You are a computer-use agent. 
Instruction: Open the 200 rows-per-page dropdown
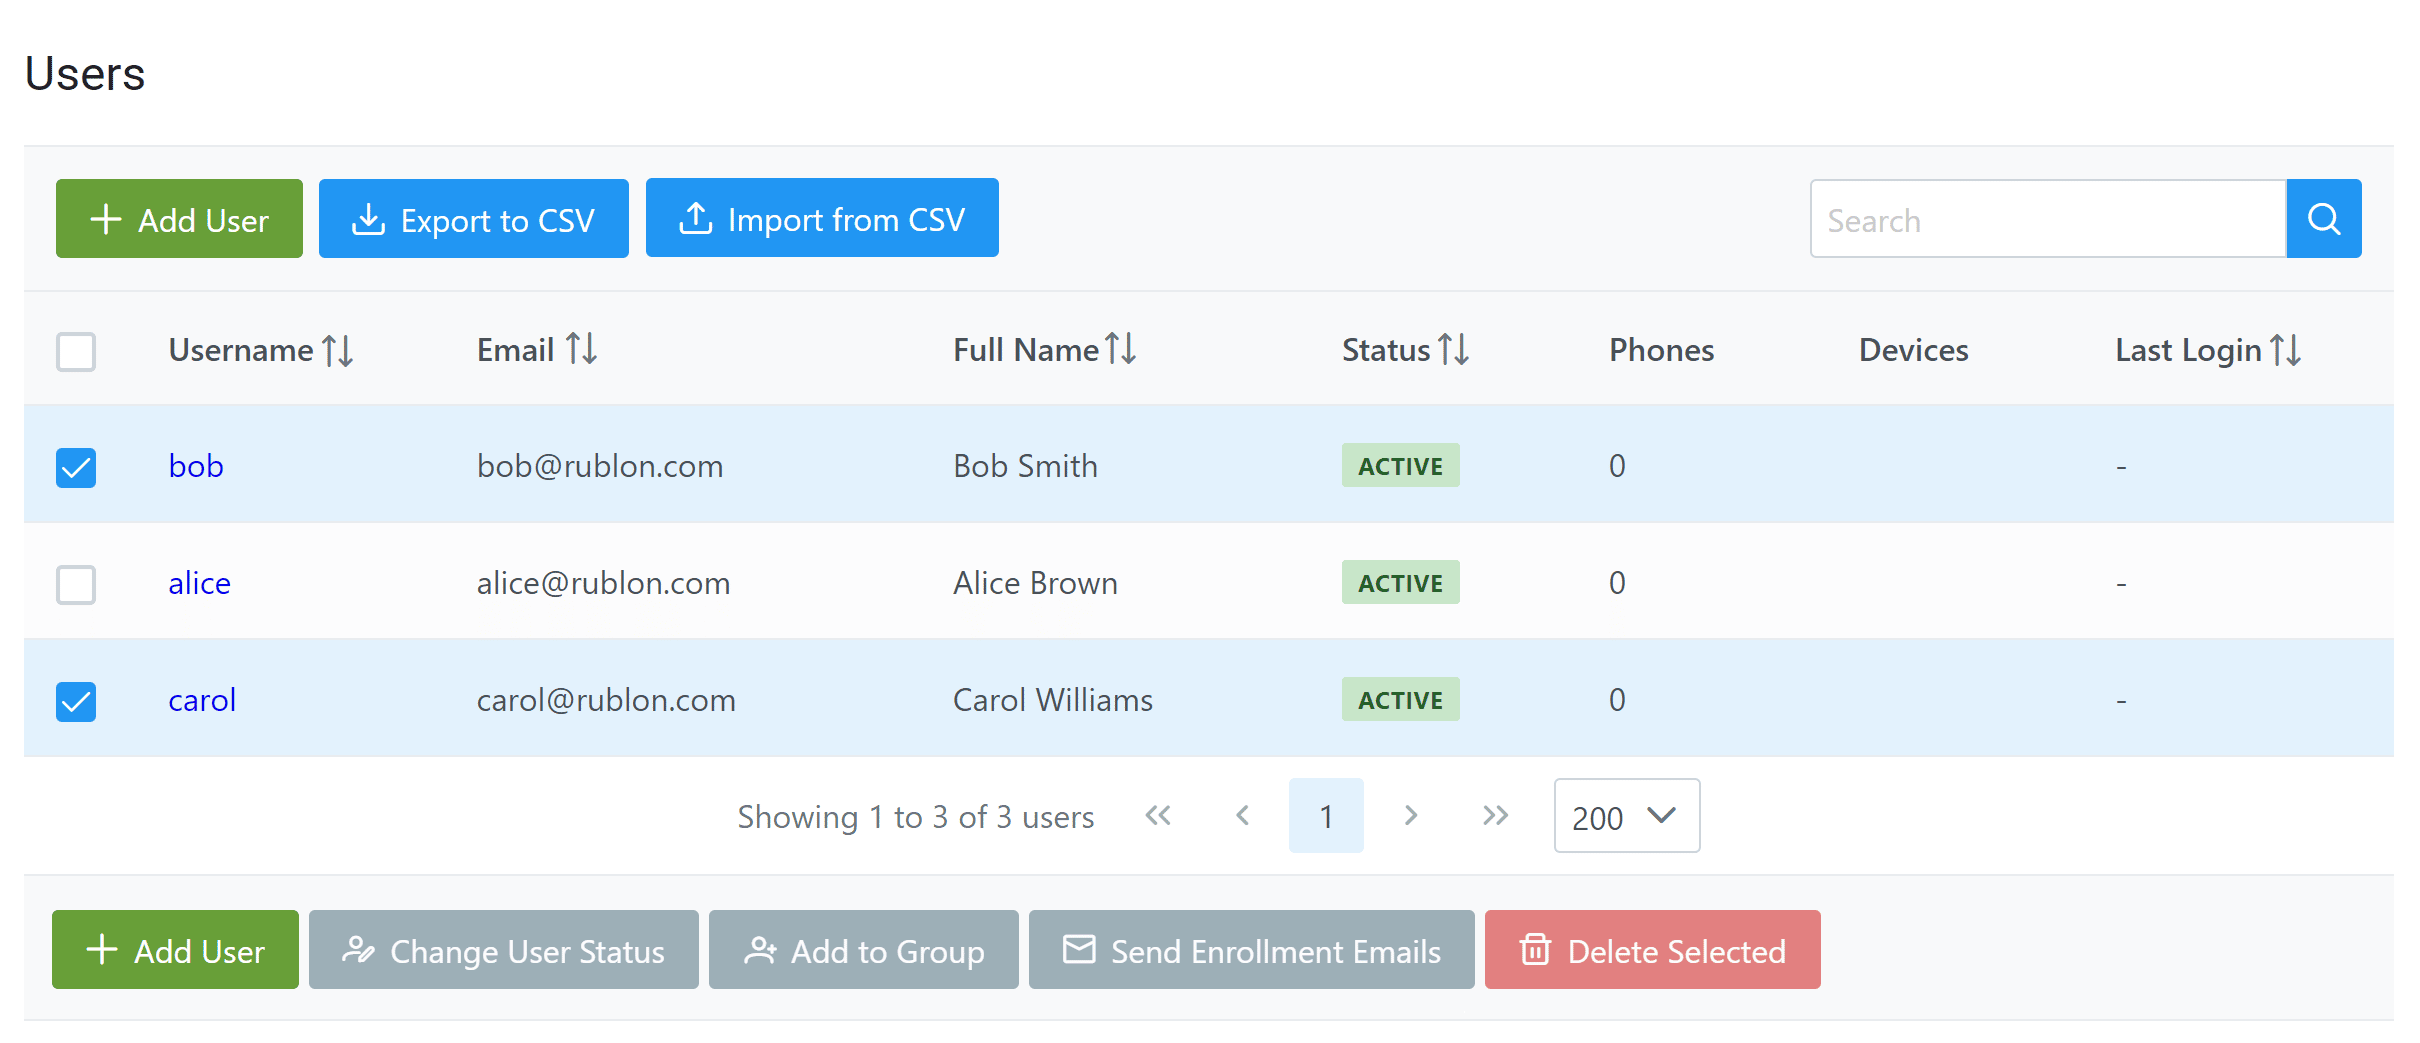tap(1626, 816)
